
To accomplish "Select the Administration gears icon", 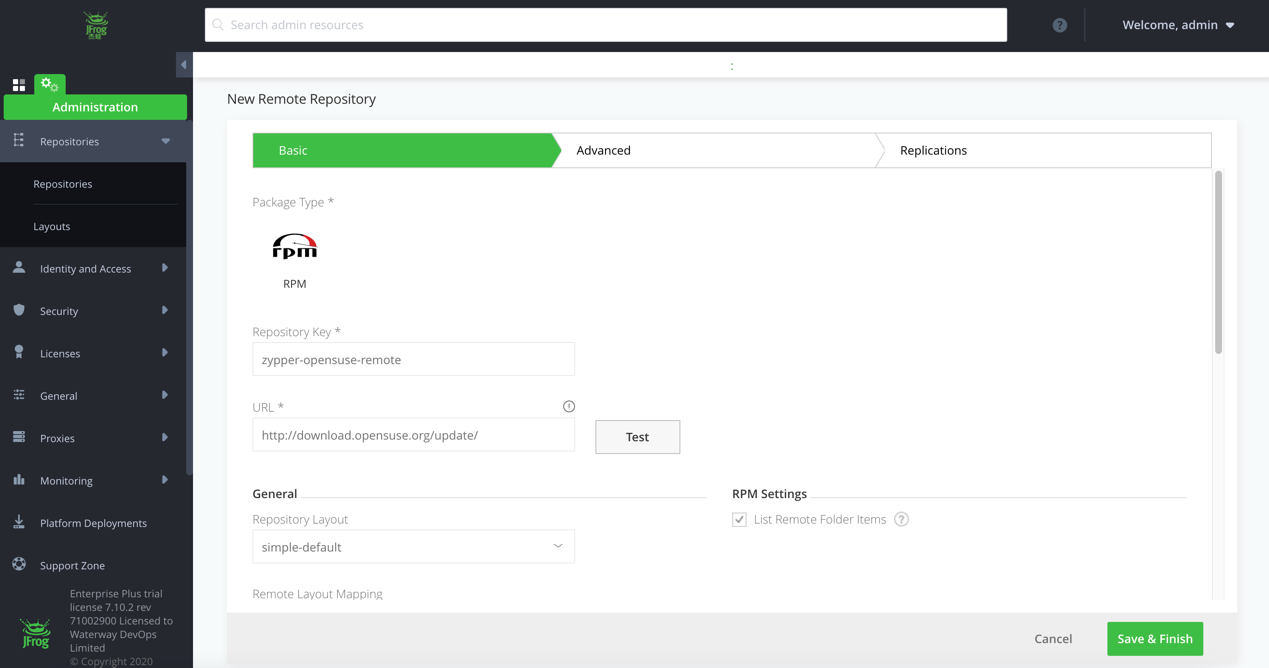I will point(49,85).
